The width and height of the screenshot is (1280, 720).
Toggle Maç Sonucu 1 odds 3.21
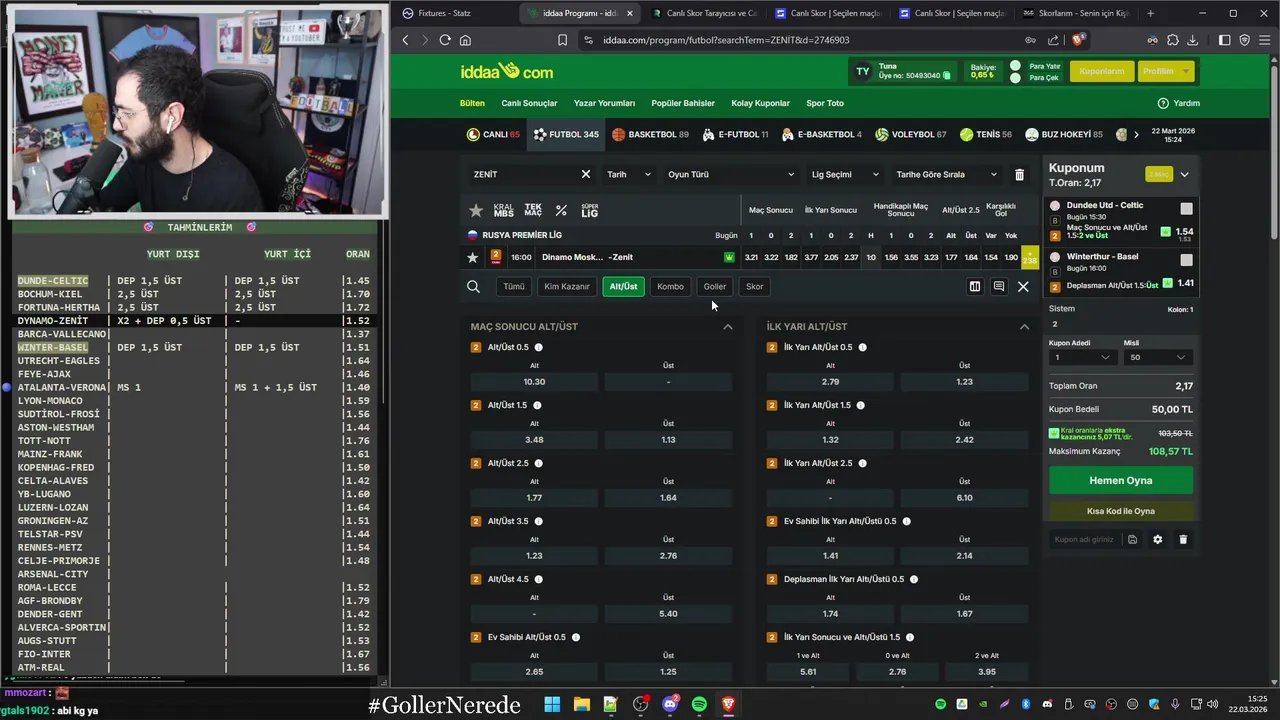click(751, 257)
